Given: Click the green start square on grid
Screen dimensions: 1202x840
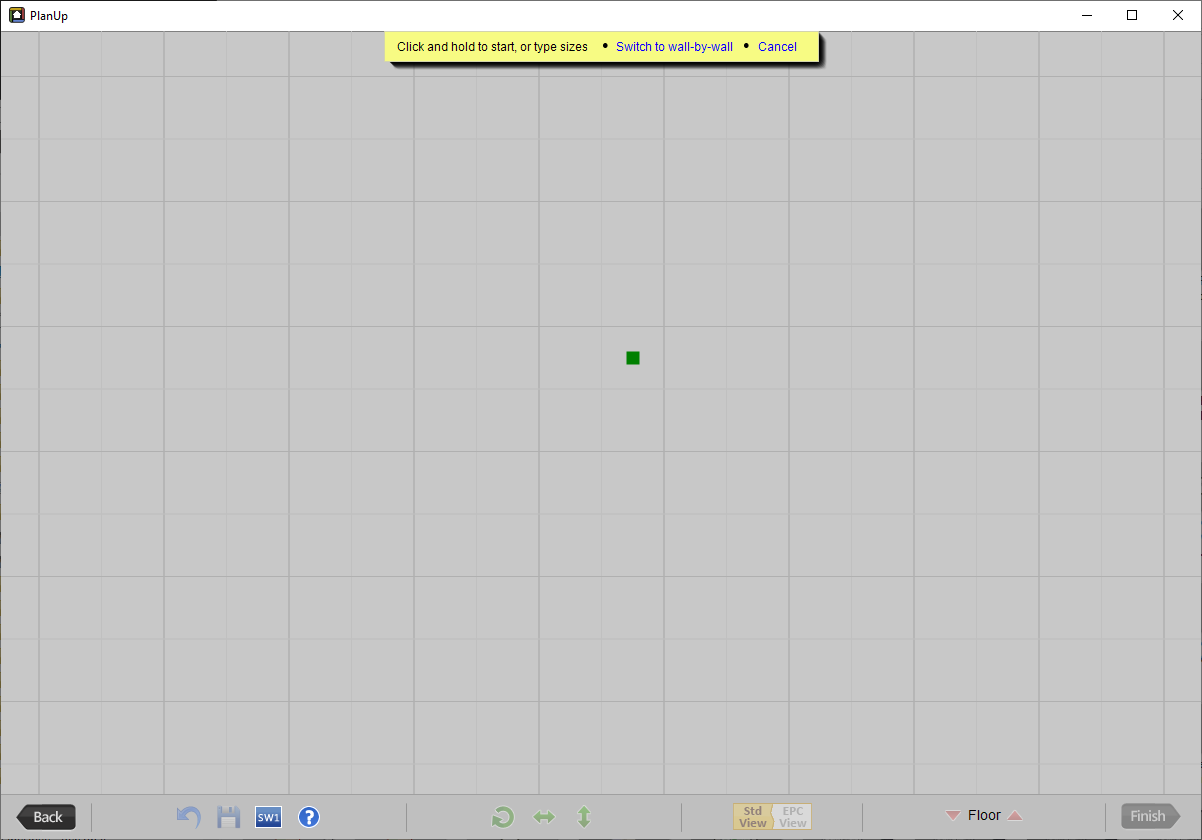Looking at the screenshot, I should point(633,358).
